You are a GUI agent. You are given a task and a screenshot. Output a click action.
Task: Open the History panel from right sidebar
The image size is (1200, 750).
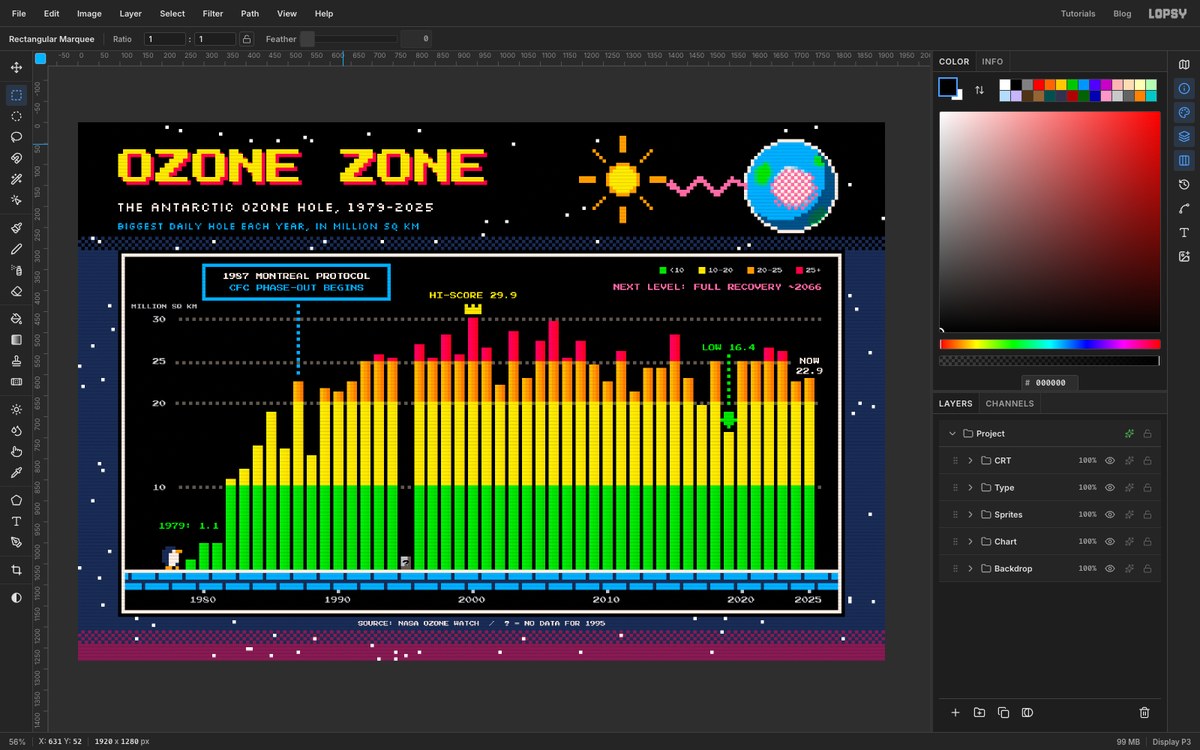[1184, 185]
